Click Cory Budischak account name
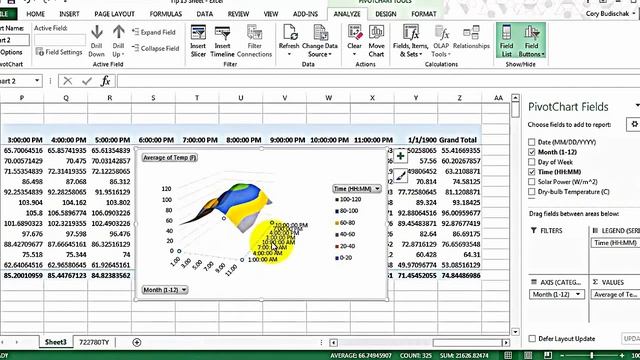The height and width of the screenshot is (360, 640). coord(608,14)
